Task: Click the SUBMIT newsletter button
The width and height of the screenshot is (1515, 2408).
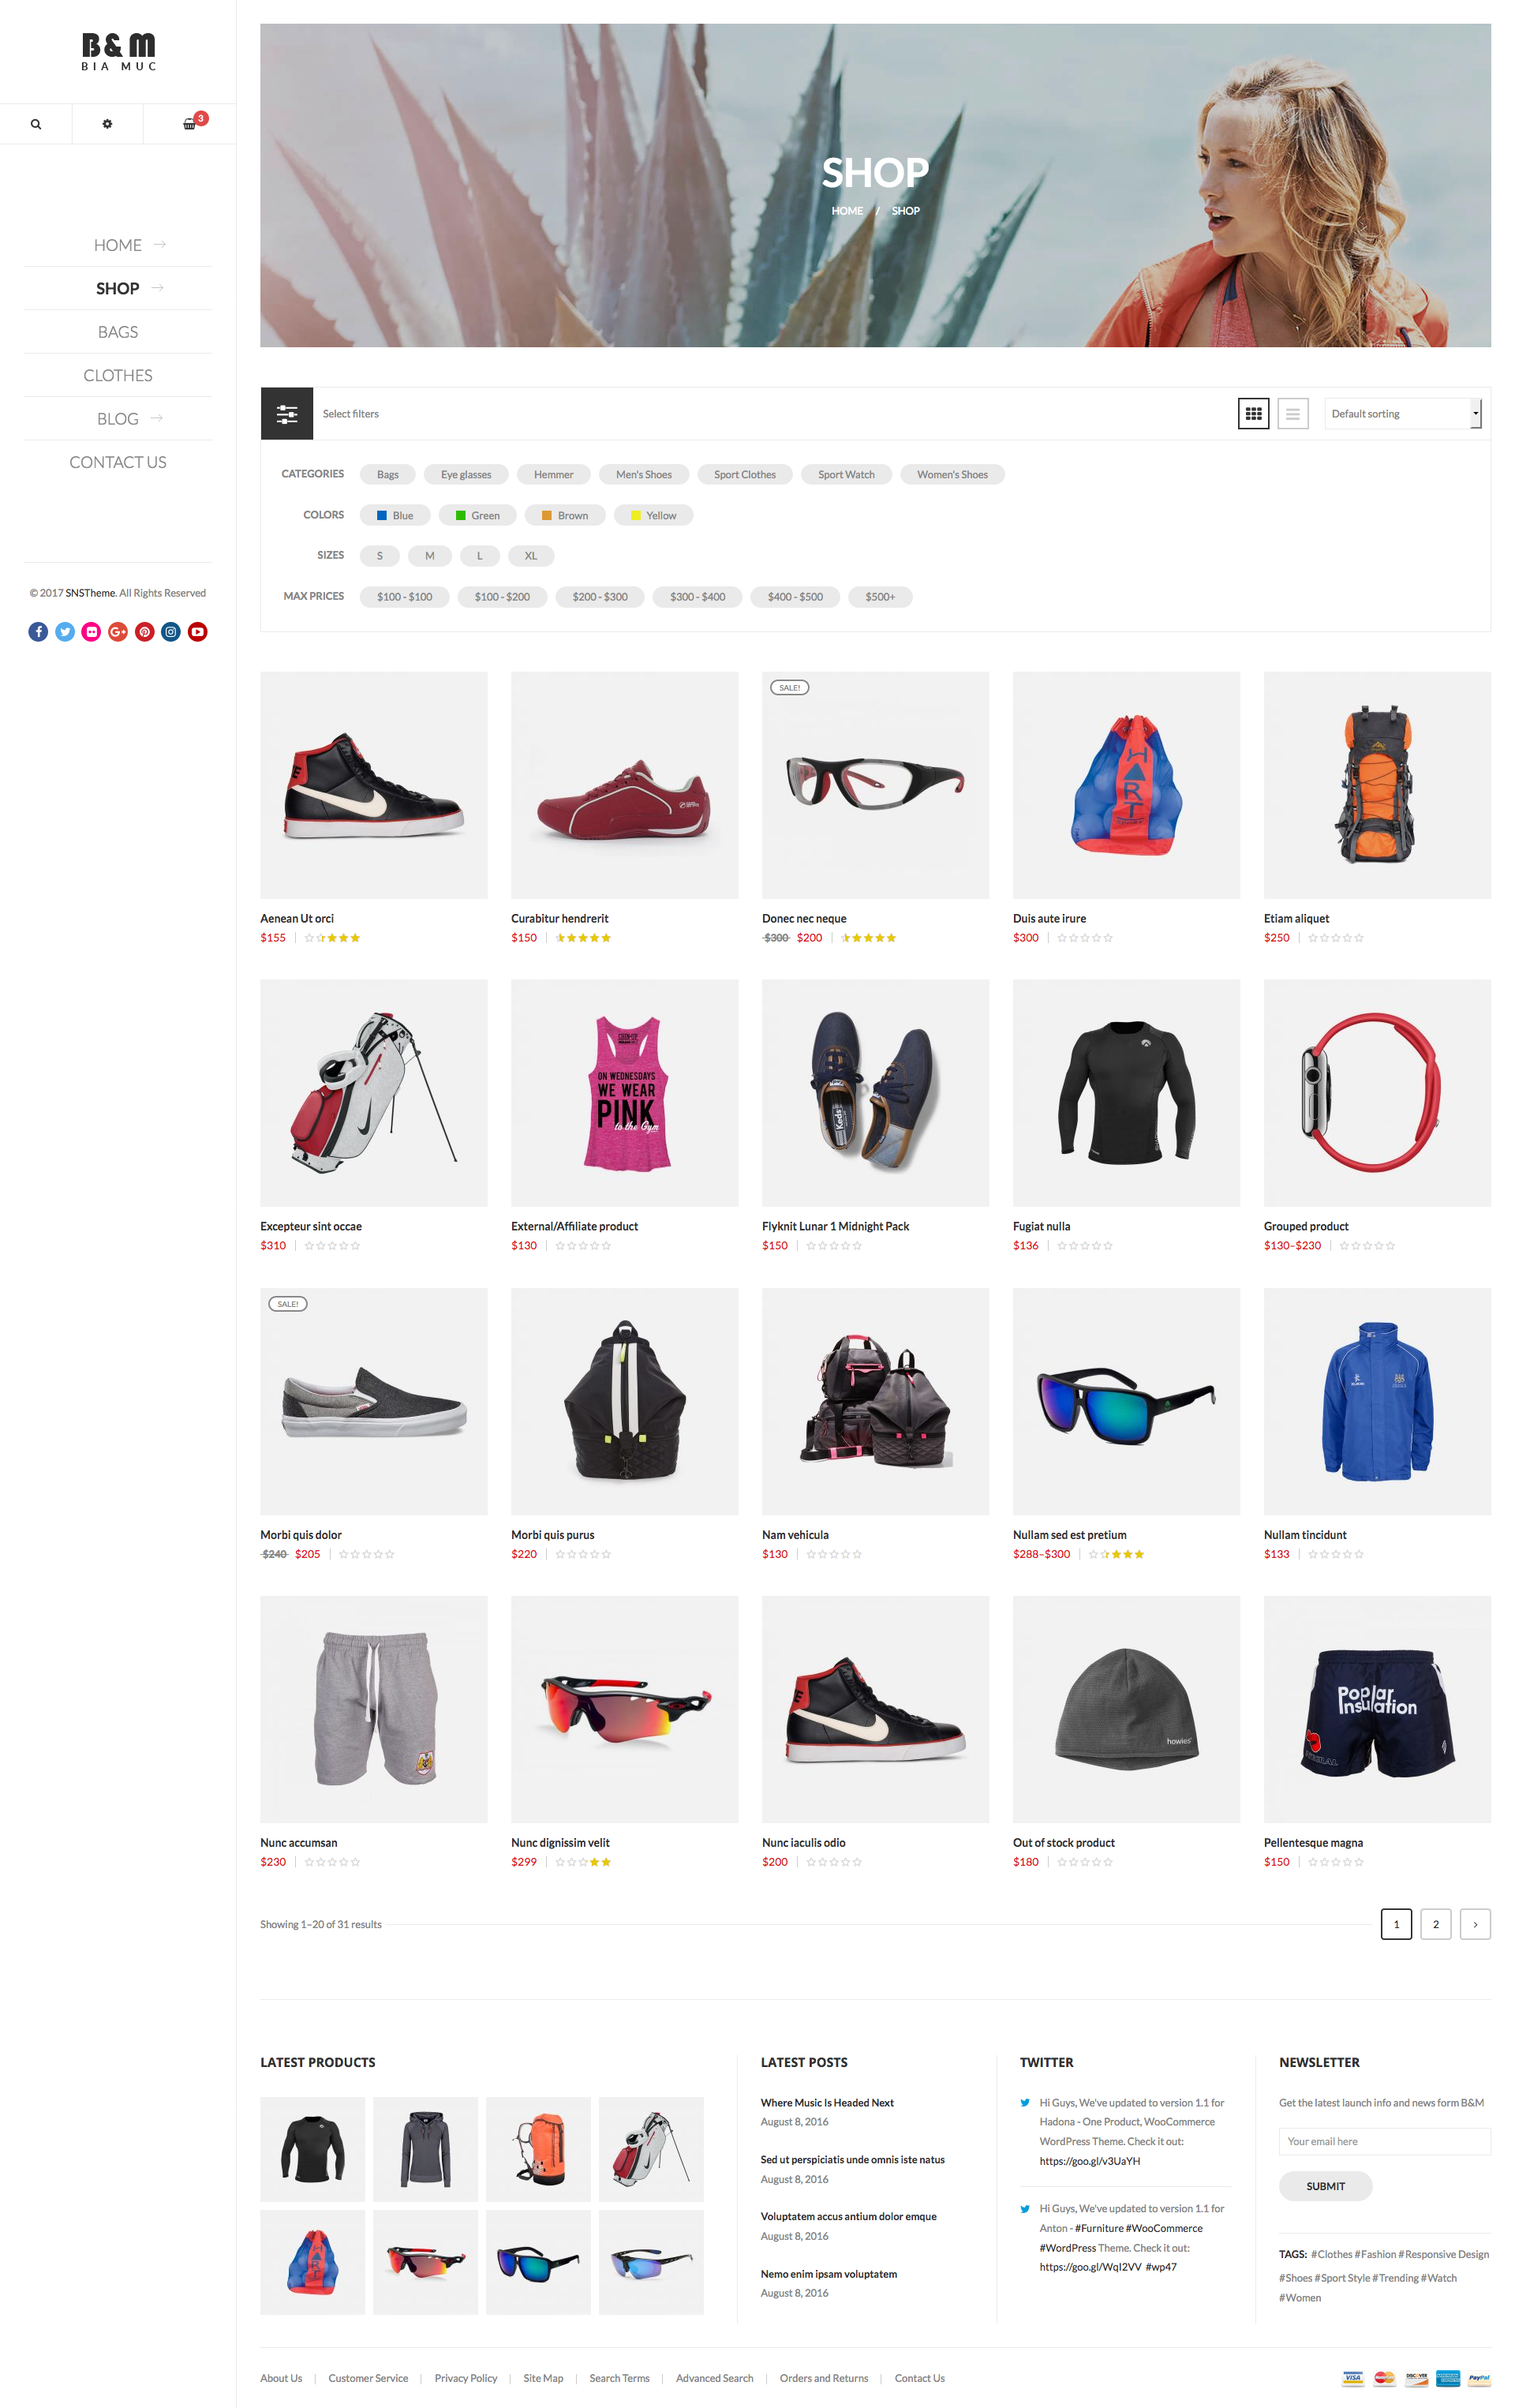Action: point(1325,2186)
